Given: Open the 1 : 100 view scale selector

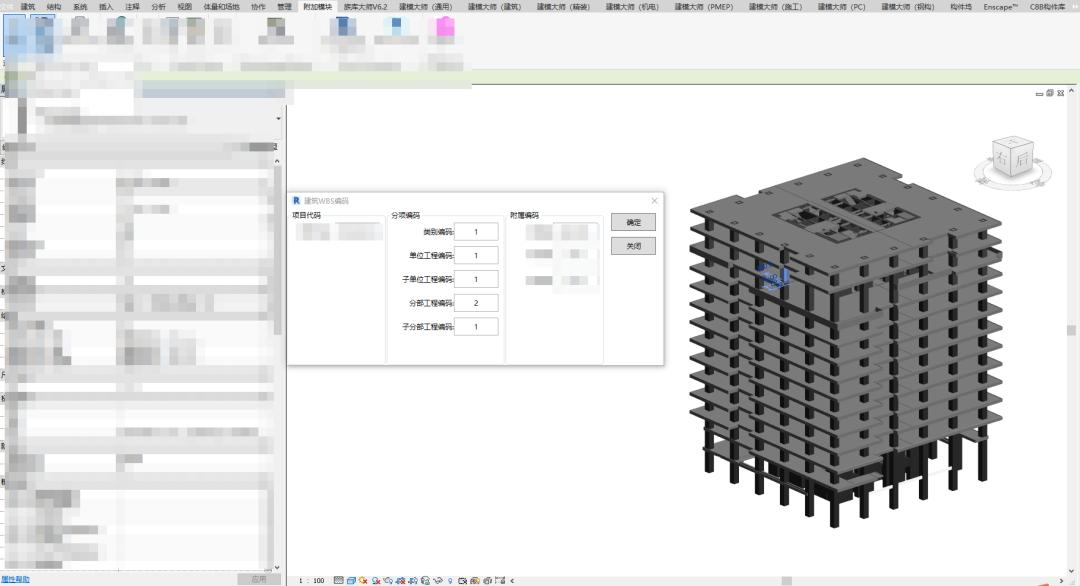Looking at the screenshot, I should coord(311,580).
